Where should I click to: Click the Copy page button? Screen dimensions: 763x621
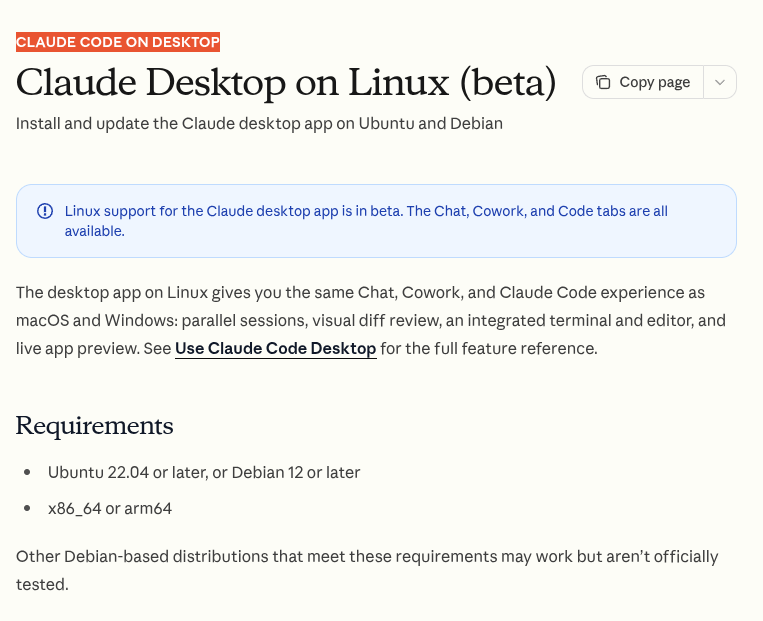click(643, 82)
